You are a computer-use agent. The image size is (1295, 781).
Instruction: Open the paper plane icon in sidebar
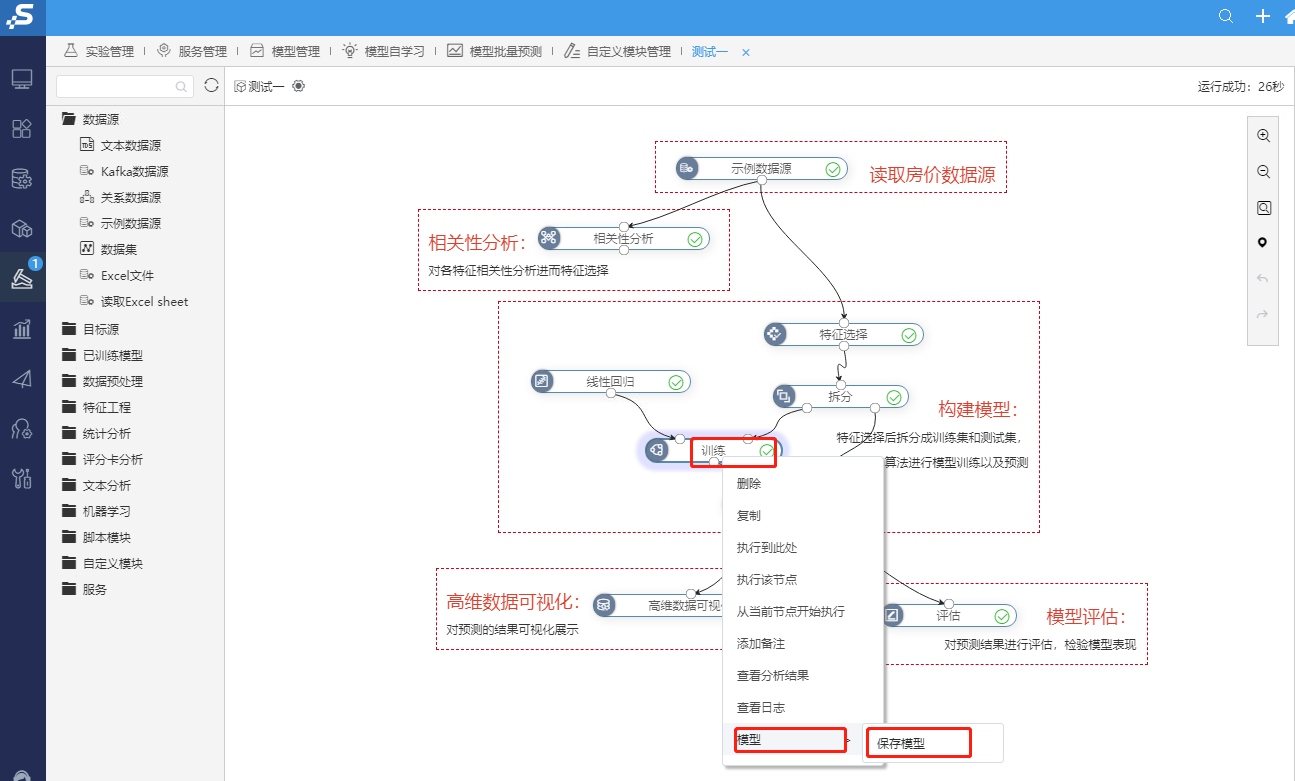[x=22, y=379]
